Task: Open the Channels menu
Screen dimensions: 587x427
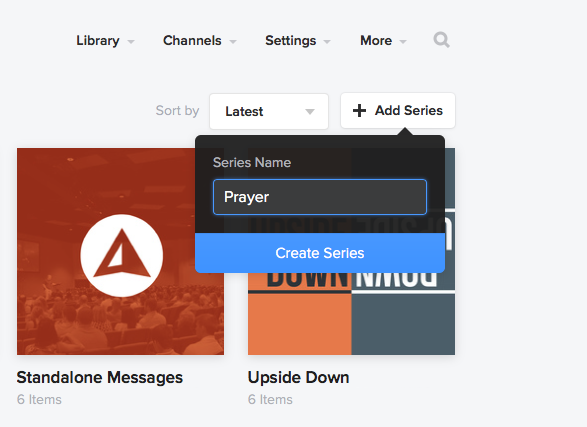Action: click(200, 40)
